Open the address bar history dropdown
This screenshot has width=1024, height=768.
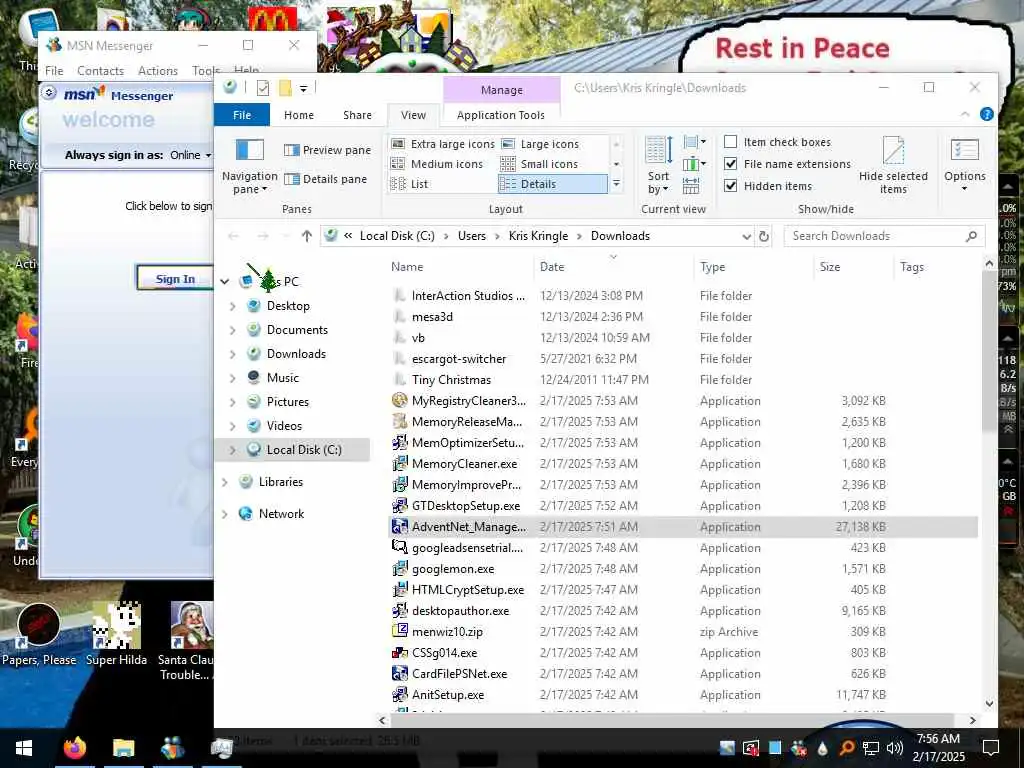point(746,236)
